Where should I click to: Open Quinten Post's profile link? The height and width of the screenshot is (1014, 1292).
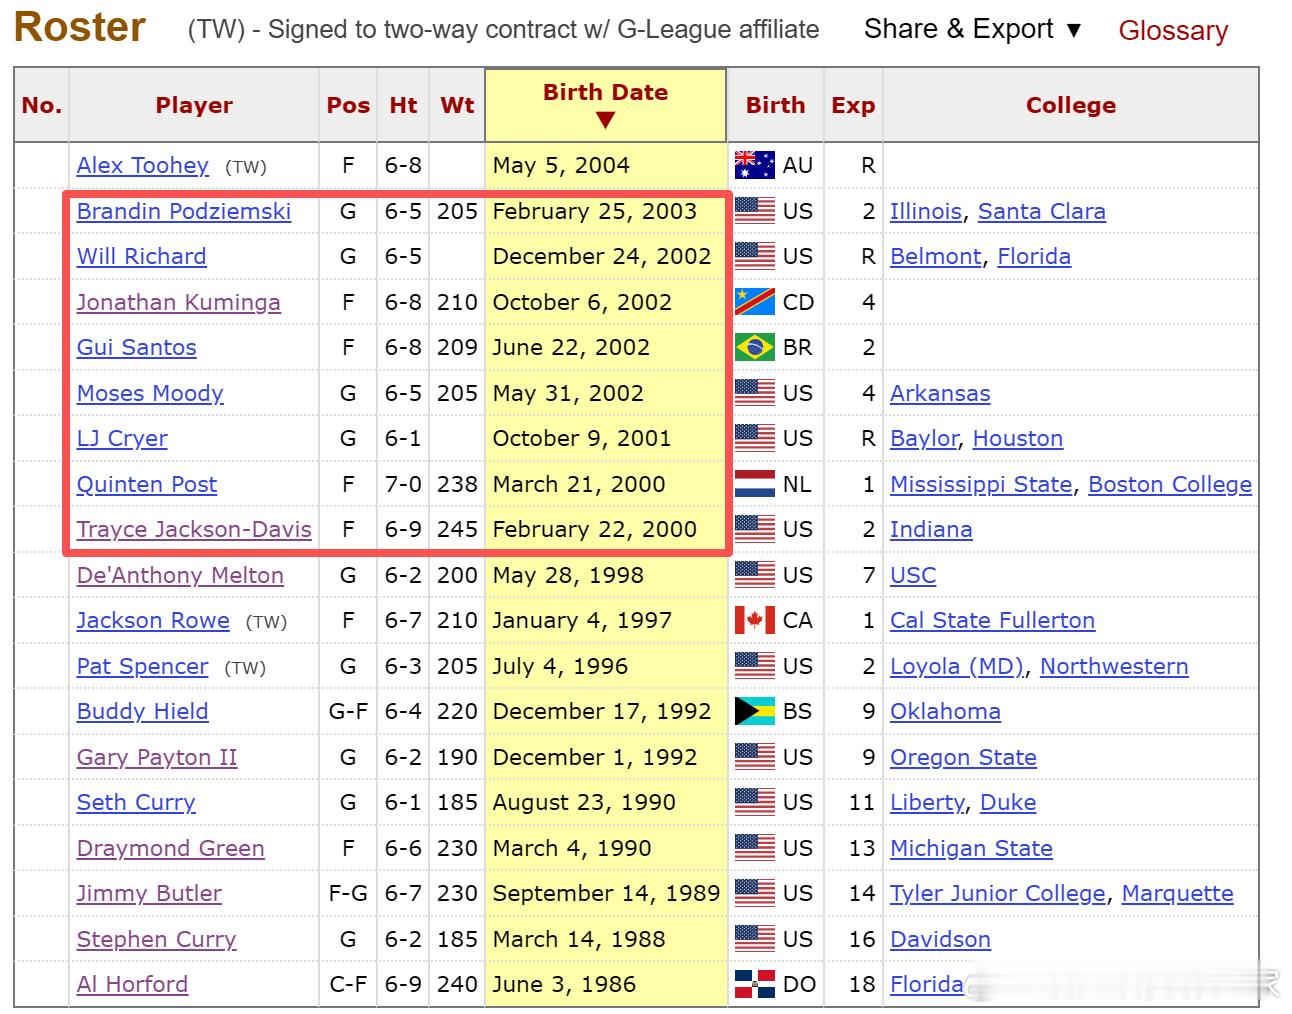tap(147, 485)
